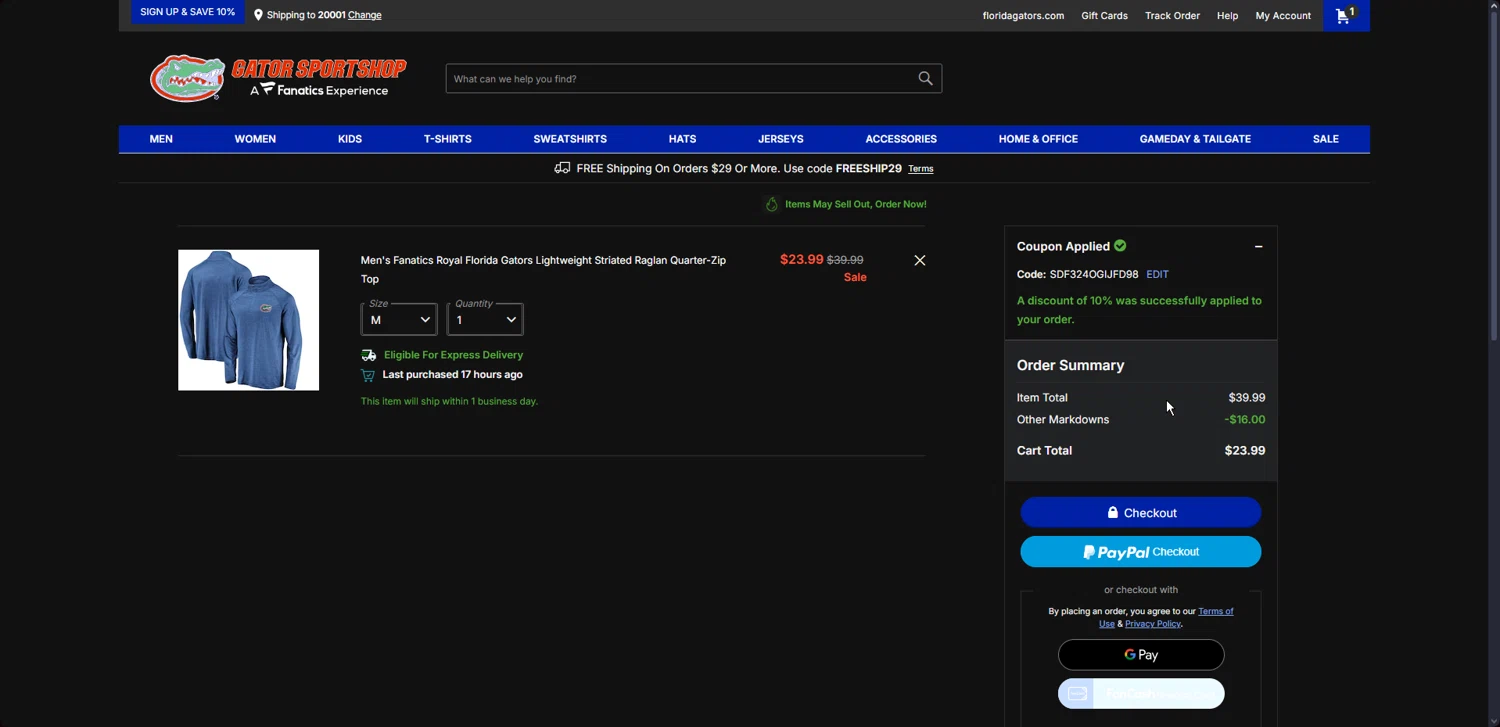This screenshot has height=727, width=1500.
Task: Open Gift Cards link
Action: click(x=1104, y=15)
